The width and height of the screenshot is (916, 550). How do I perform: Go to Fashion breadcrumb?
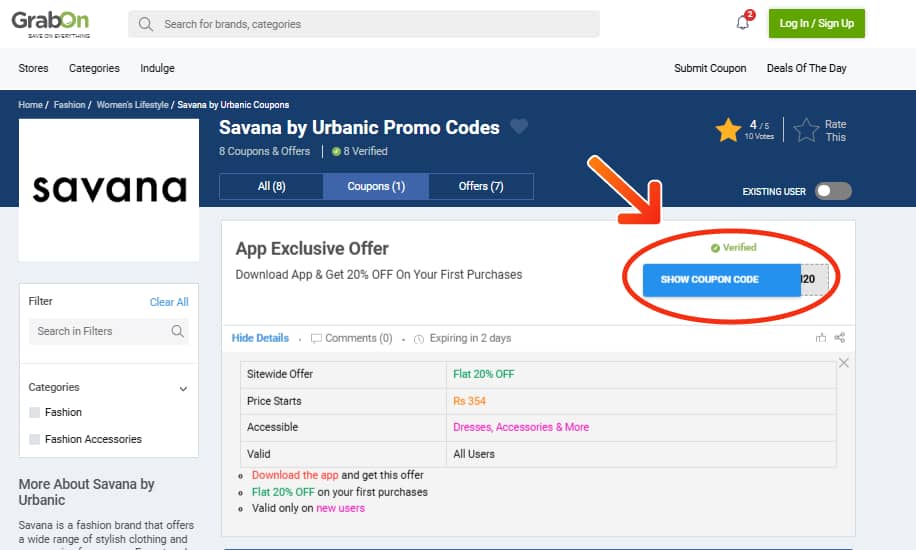(70, 105)
